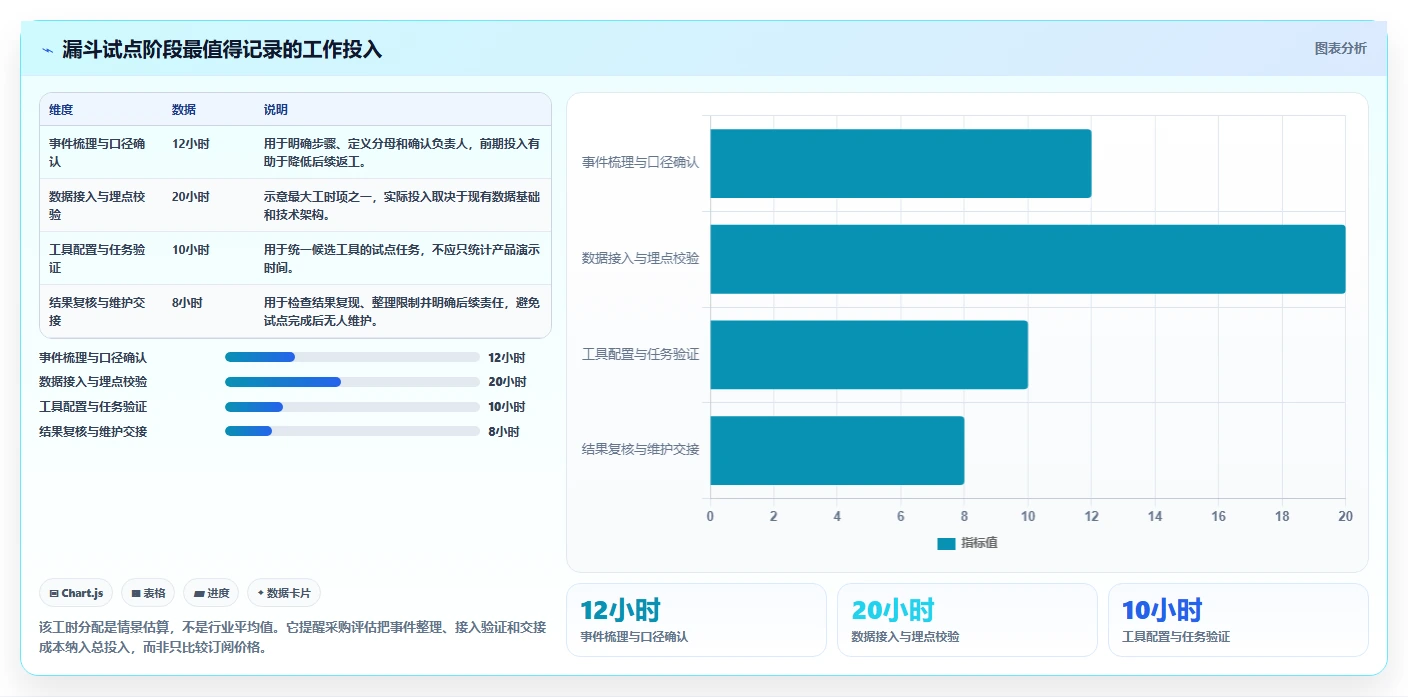1408x697 pixels.
Task: Click the description starting 用于检查结果复现 in the table
Action: 402,311
